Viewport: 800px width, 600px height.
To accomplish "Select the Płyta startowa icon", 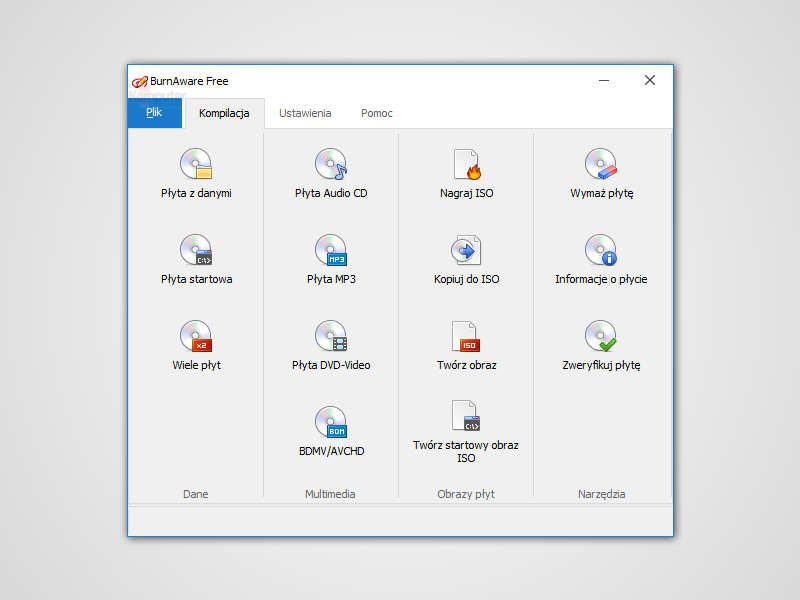I will pos(196,249).
